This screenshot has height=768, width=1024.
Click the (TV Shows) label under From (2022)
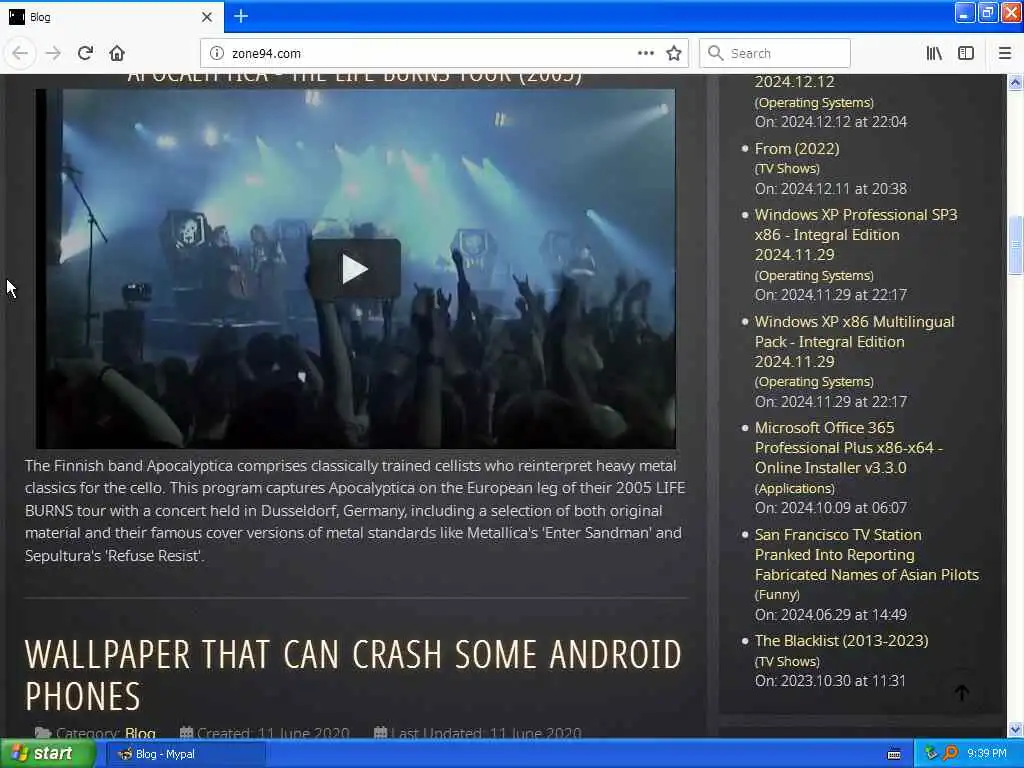coord(787,168)
